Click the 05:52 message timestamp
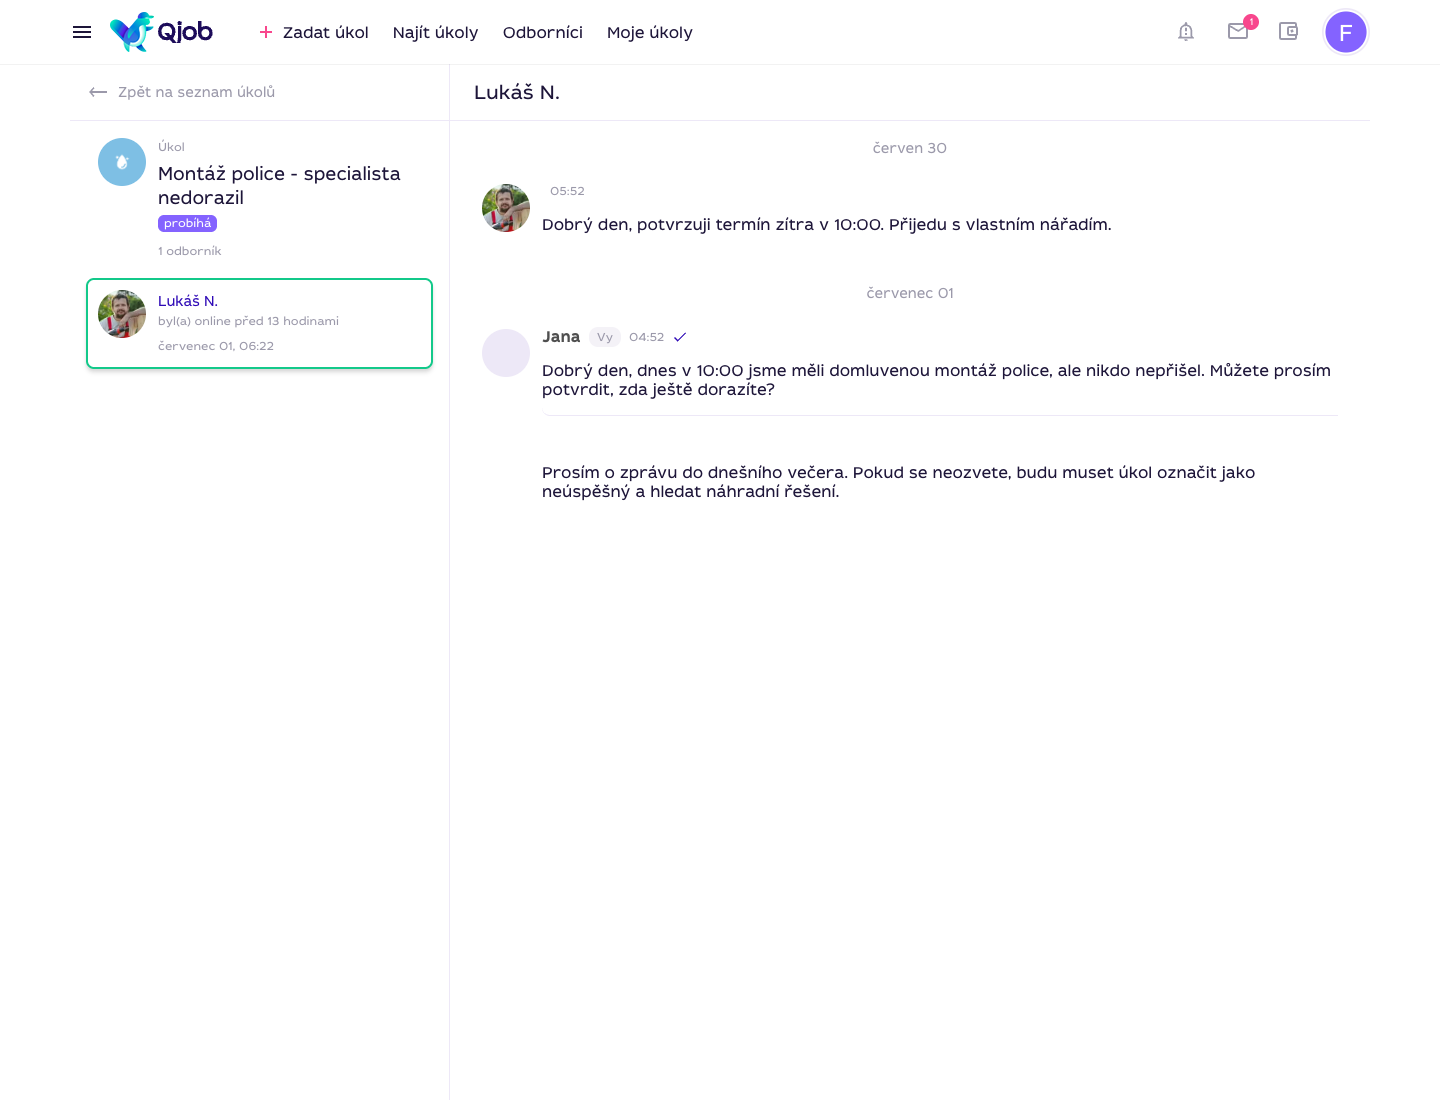The image size is (1440, 1100). click(x=567, y=191)
